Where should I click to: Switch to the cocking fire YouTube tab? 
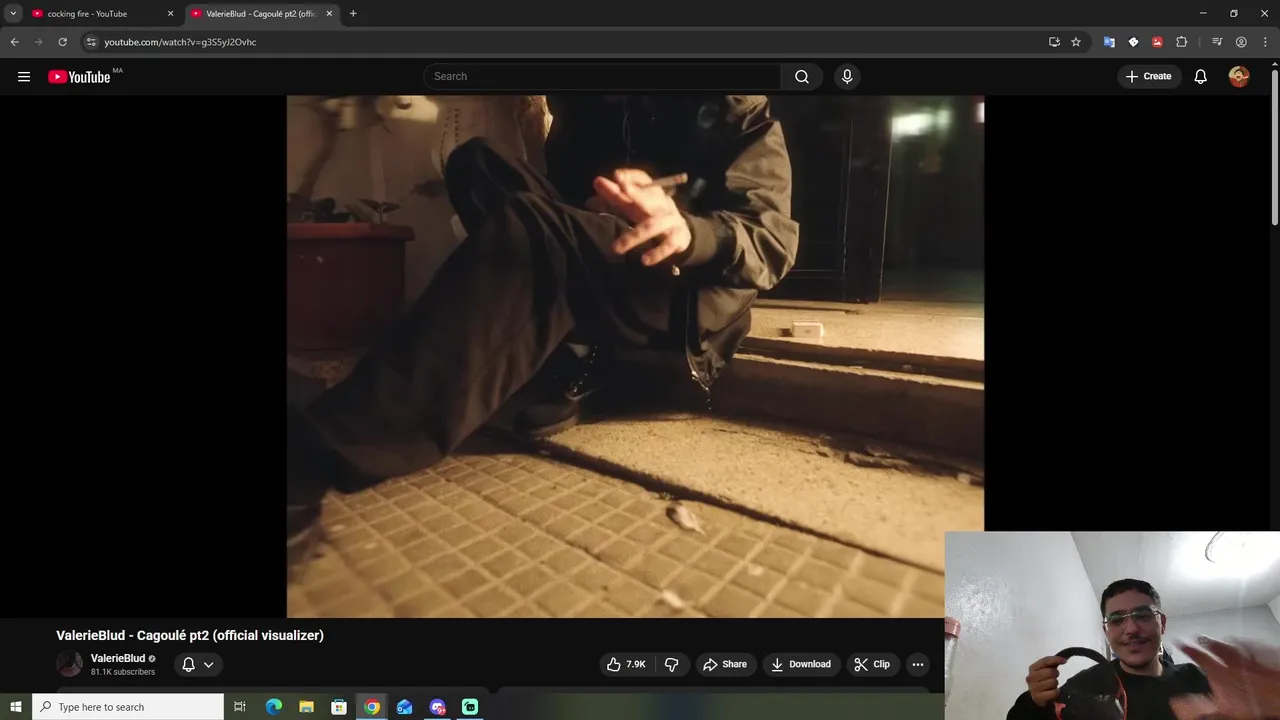click(103, 14)
